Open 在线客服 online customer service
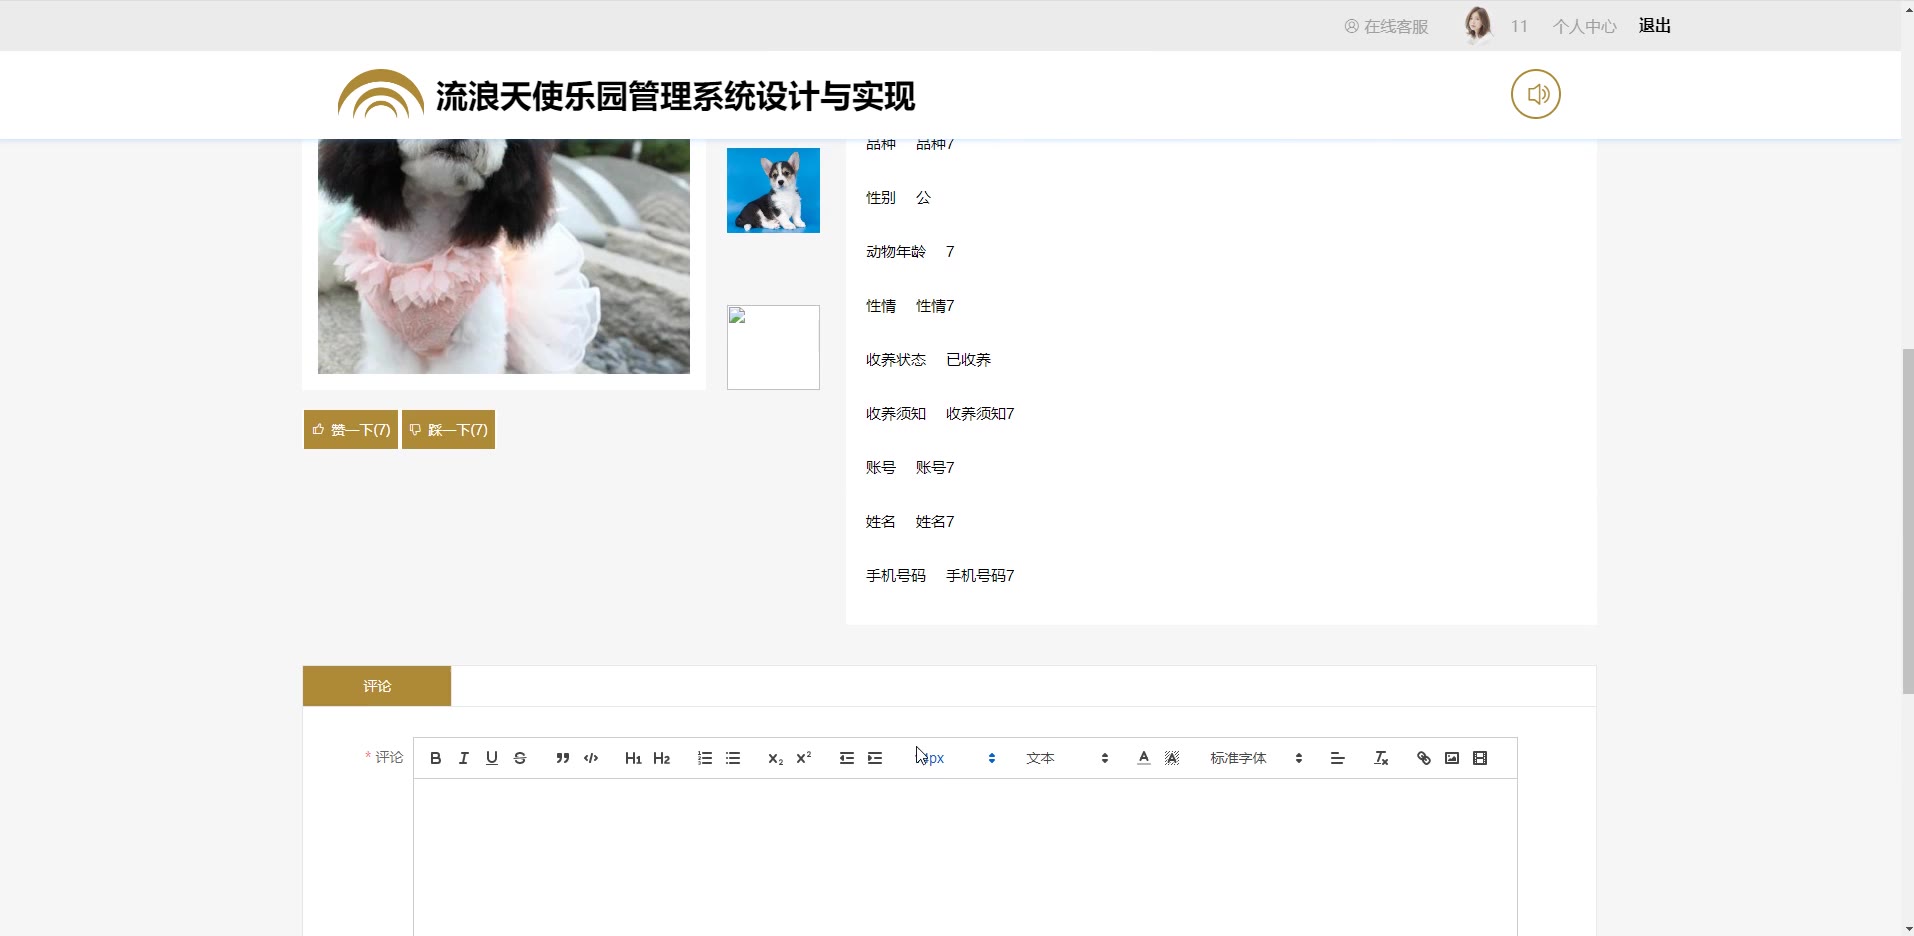The image size is (1914, 936). [x=1386, y=27]
